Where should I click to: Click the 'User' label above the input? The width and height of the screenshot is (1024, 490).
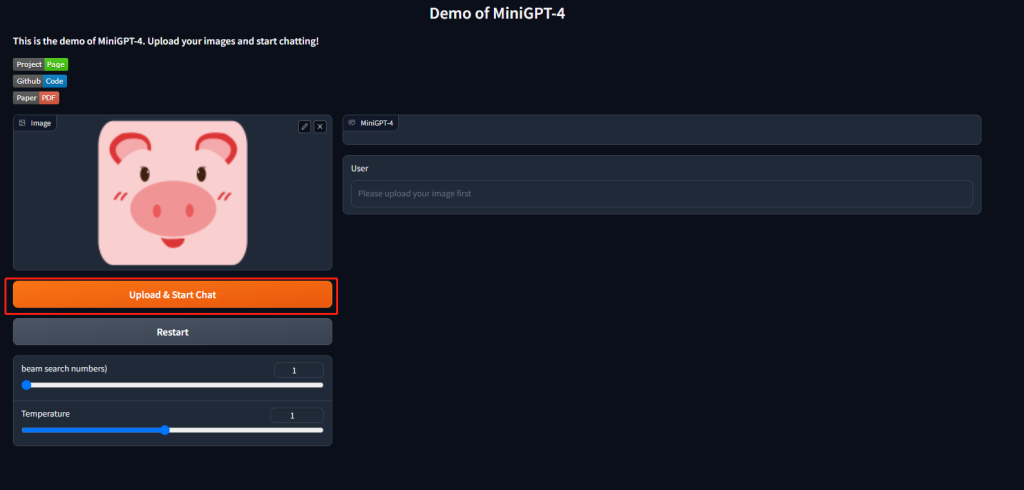pos(360,168)
